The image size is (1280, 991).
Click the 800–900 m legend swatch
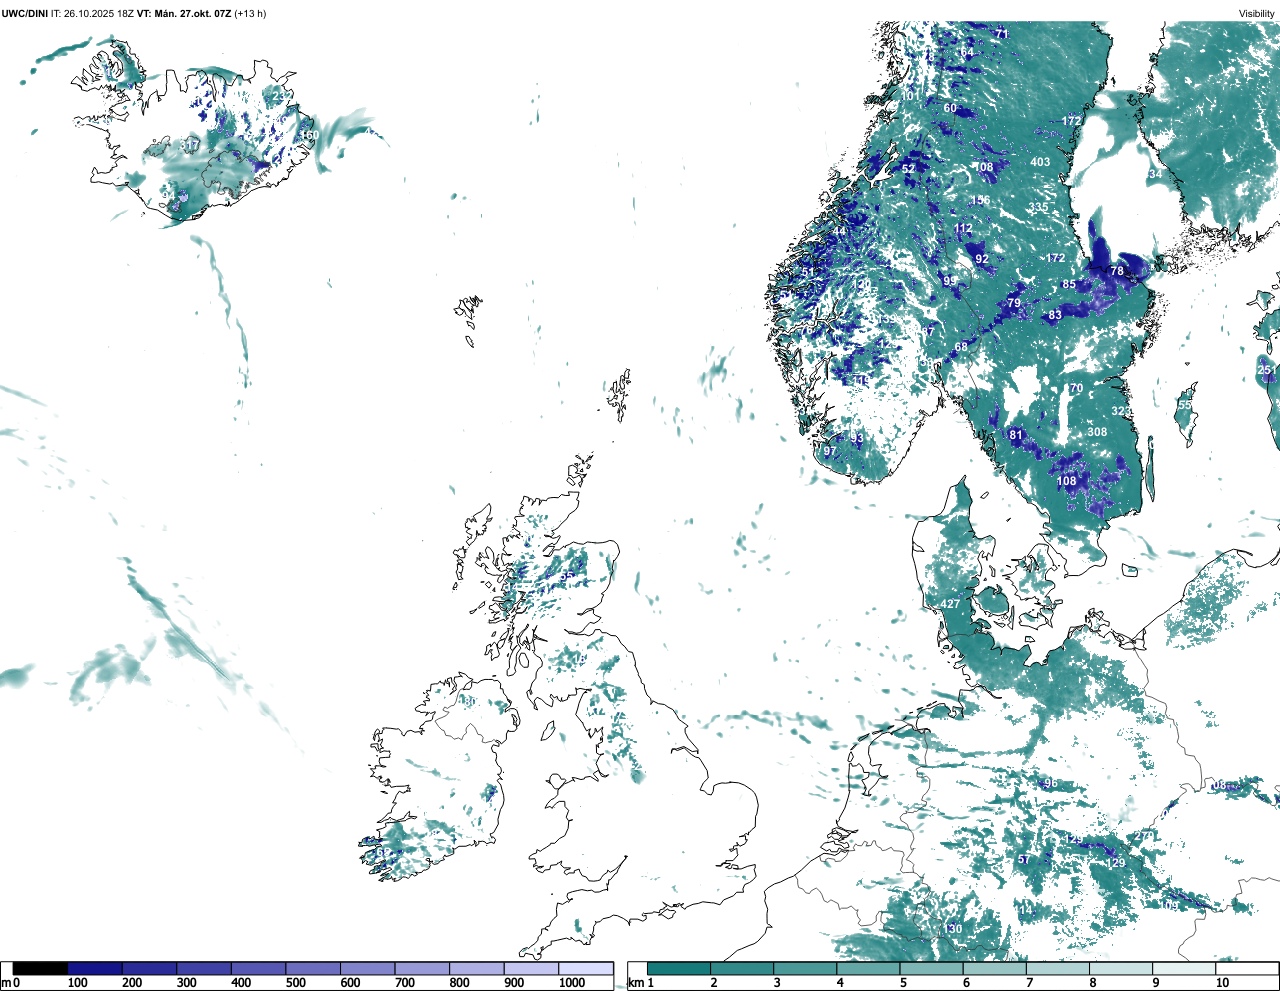476,968
